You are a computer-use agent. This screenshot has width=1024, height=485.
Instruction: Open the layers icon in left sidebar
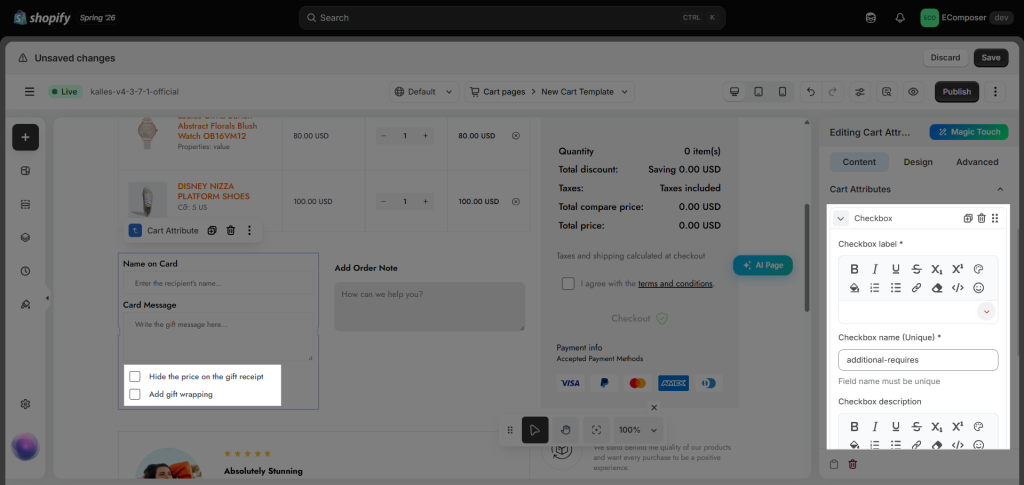25,238
